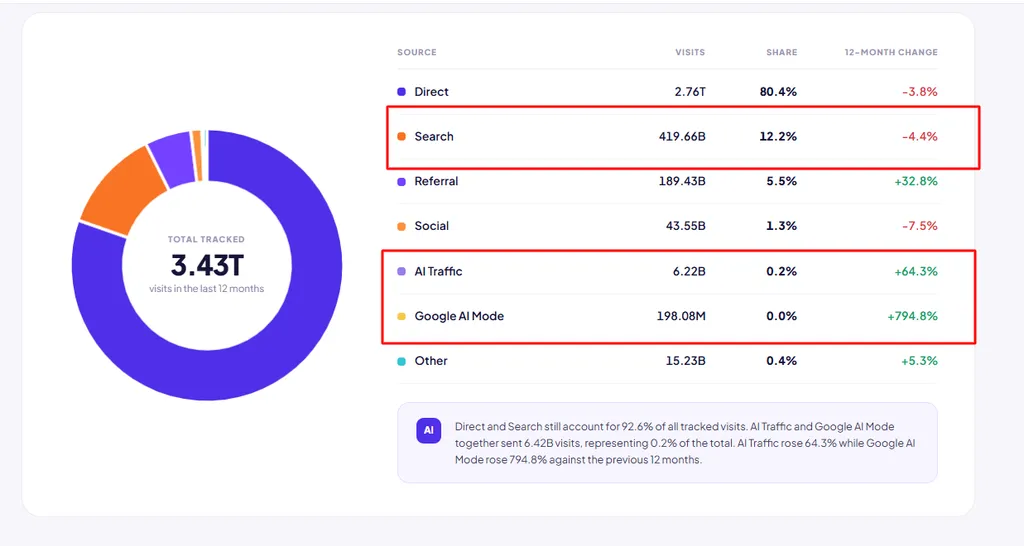Select the AI Traffic source label
1024x546 pixels.
pos(438,271)
